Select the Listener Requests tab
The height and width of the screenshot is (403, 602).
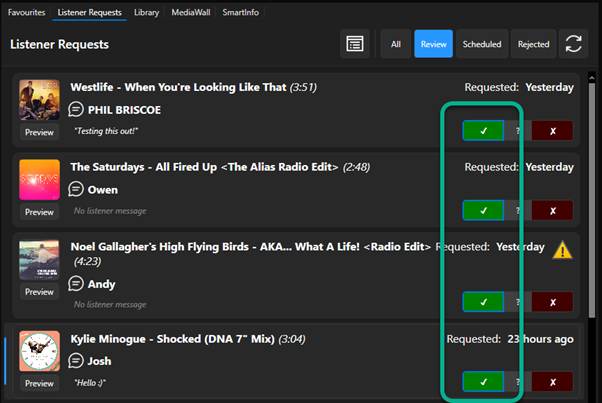click(x=89, y=12)
